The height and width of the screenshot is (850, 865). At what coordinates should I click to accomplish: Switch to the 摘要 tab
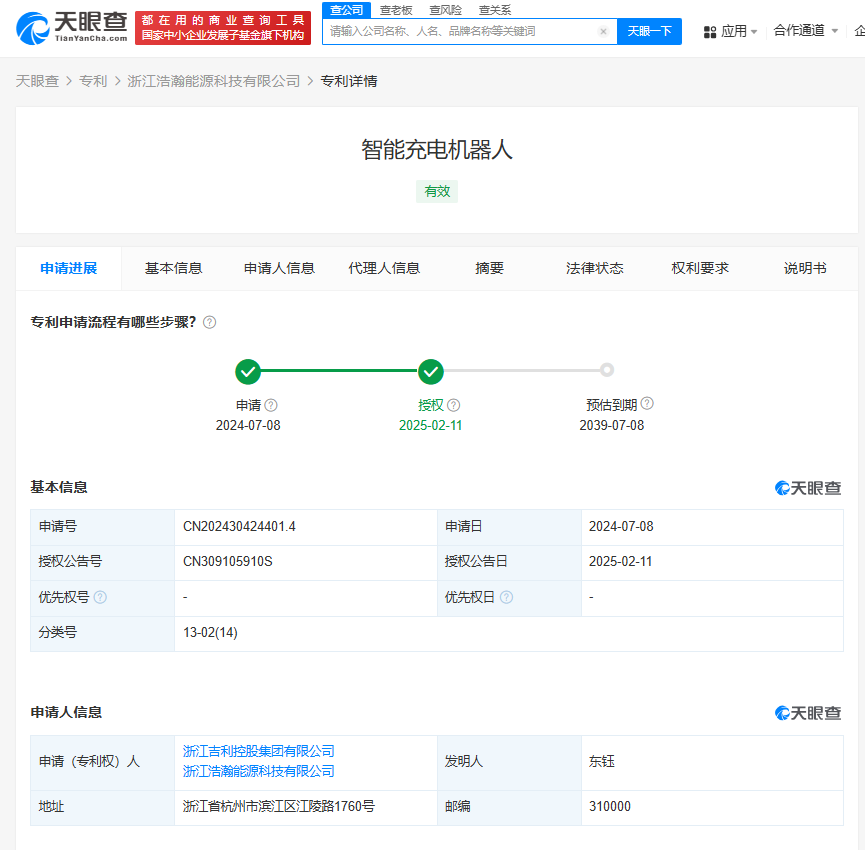489,268
